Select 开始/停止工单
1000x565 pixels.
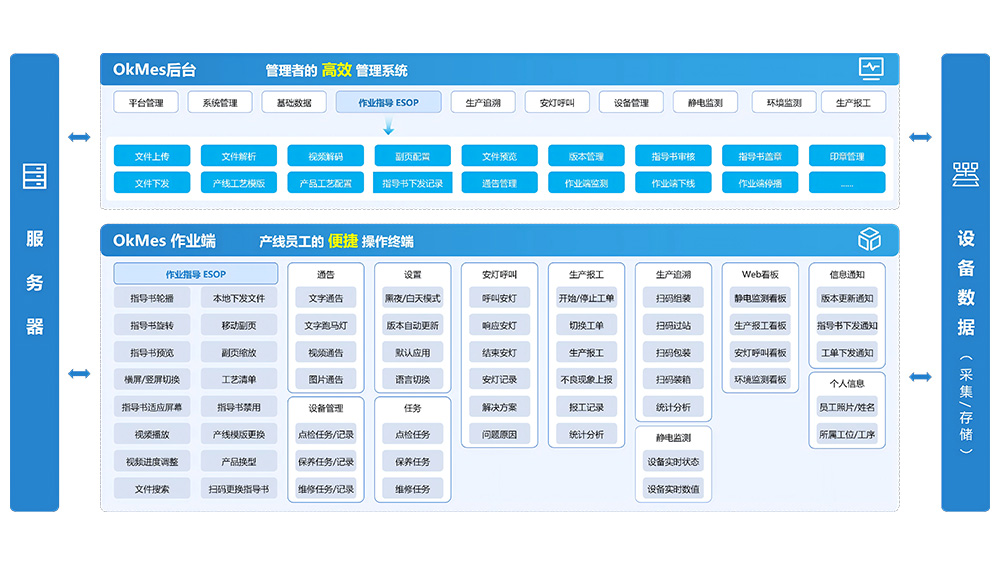(586, 298)
